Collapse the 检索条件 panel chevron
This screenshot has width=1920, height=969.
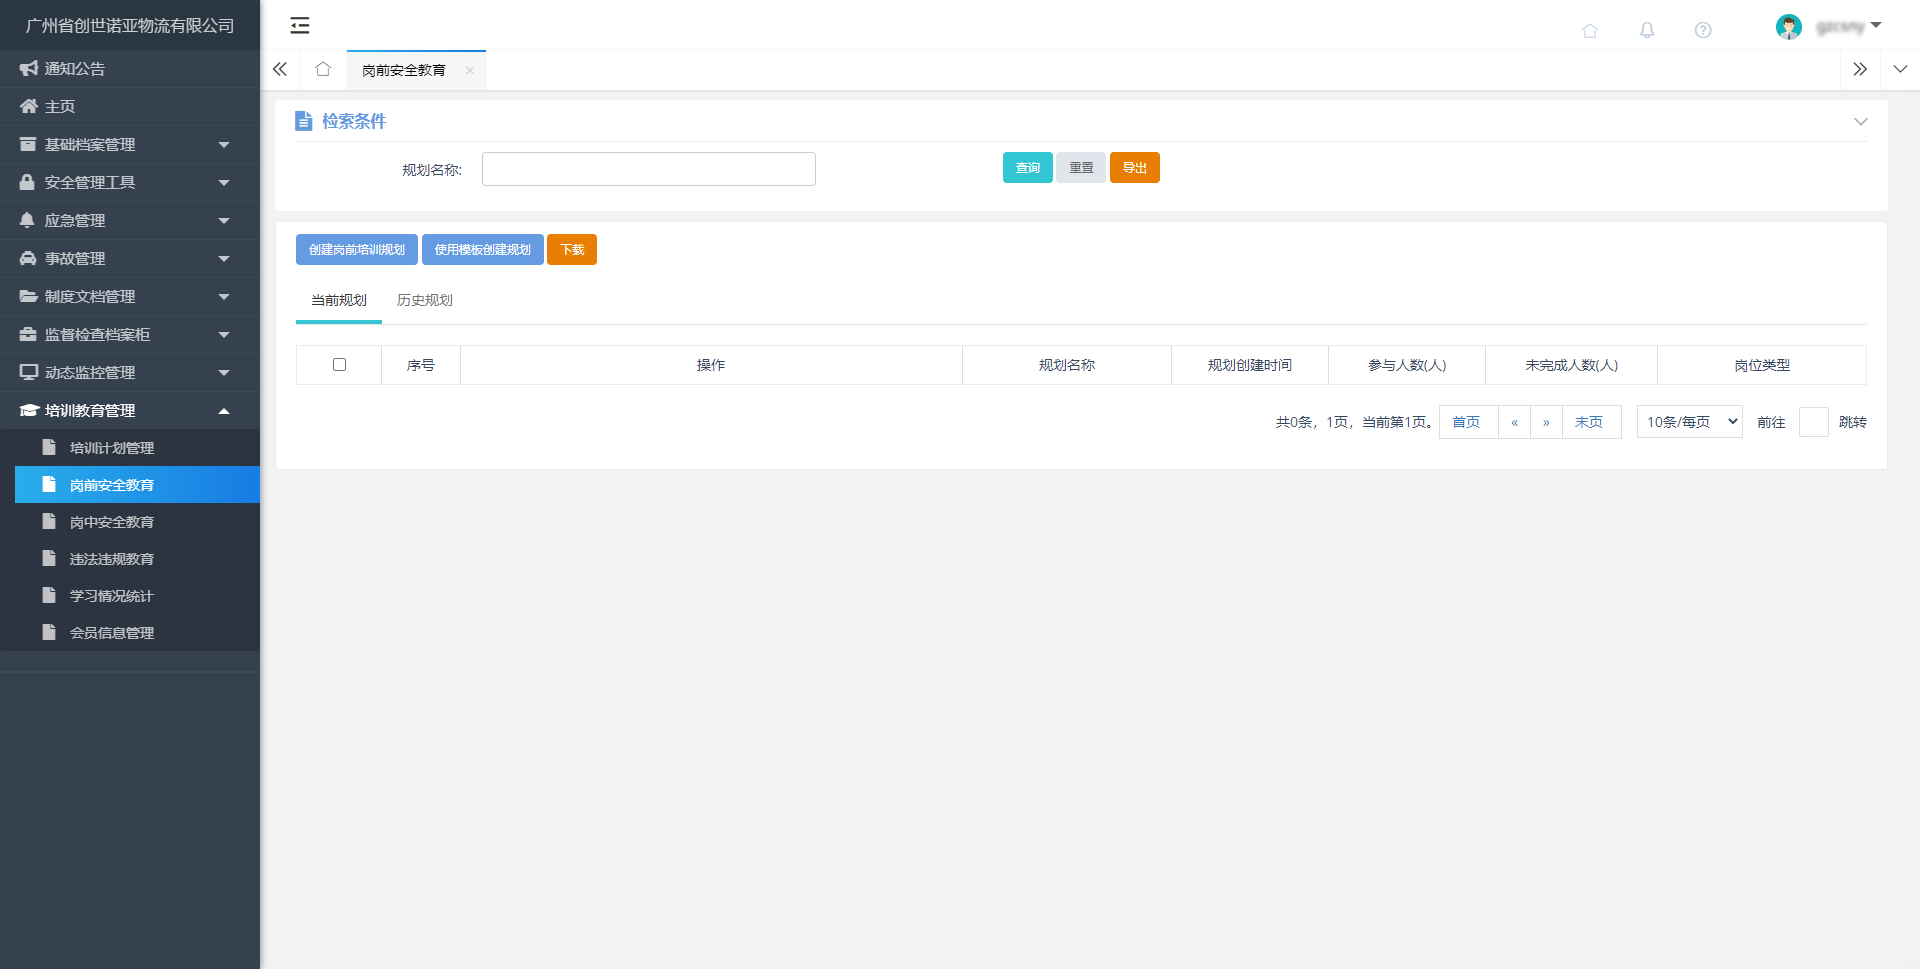point(1860,121)
